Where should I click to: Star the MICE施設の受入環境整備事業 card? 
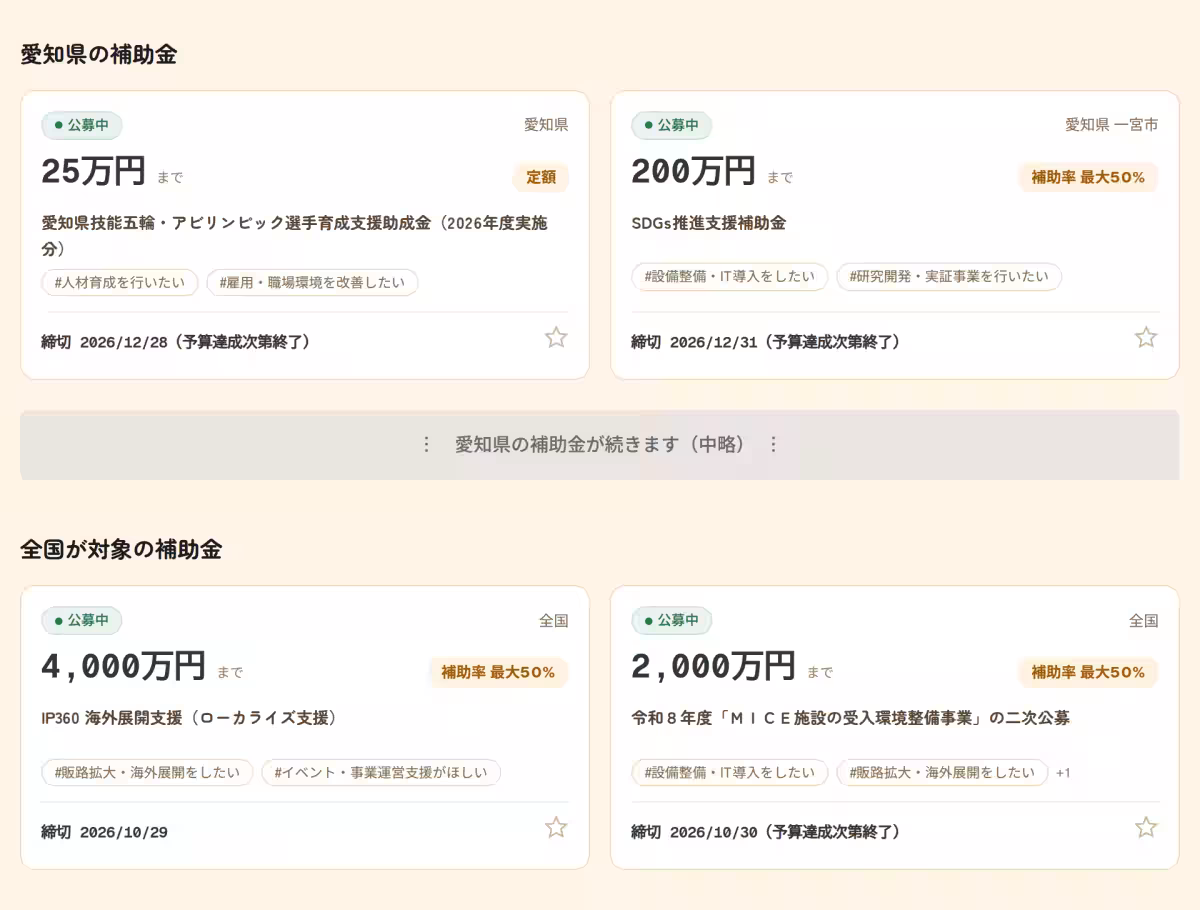[x=1146, y=827]
